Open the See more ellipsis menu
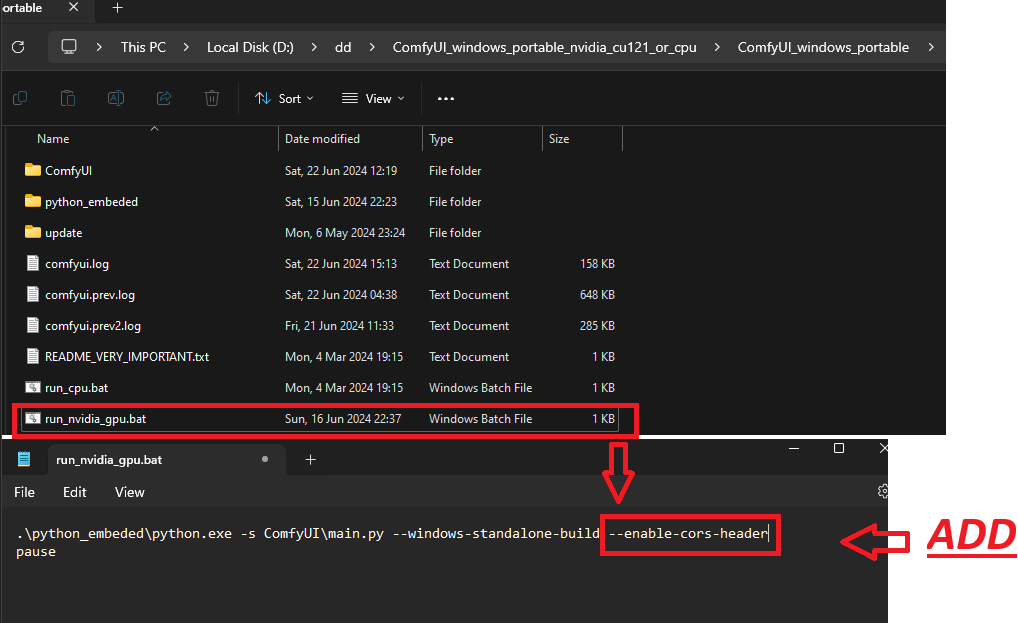 [x=446, y=99]
